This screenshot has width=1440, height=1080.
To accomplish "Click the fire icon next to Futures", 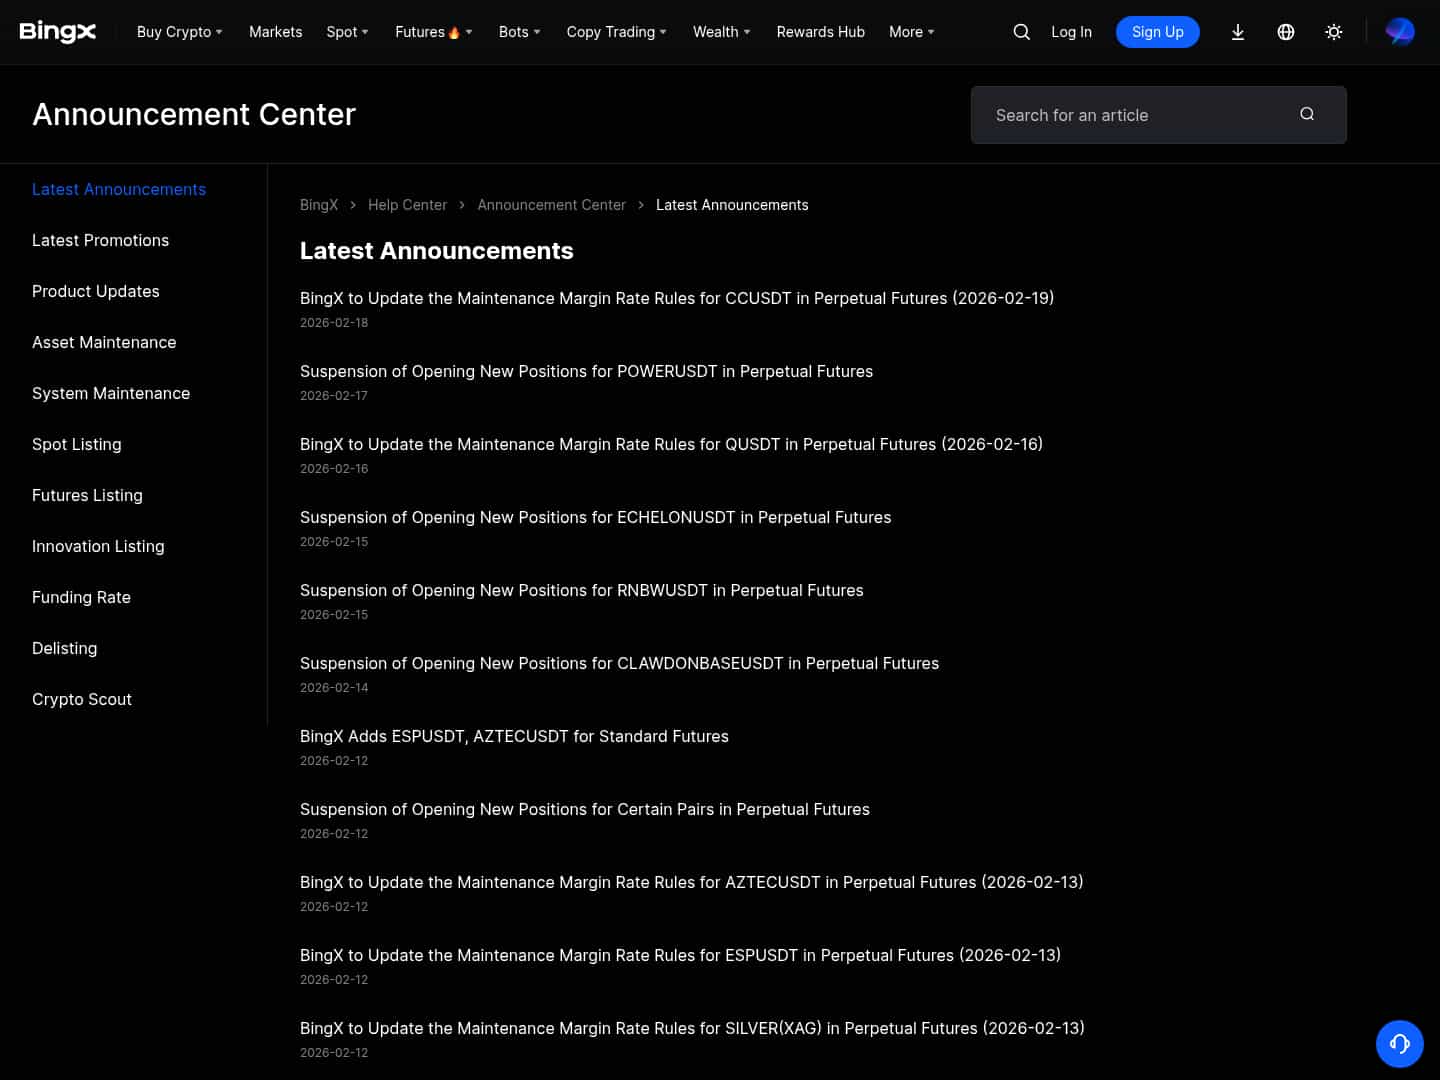I will click(453, 31).
